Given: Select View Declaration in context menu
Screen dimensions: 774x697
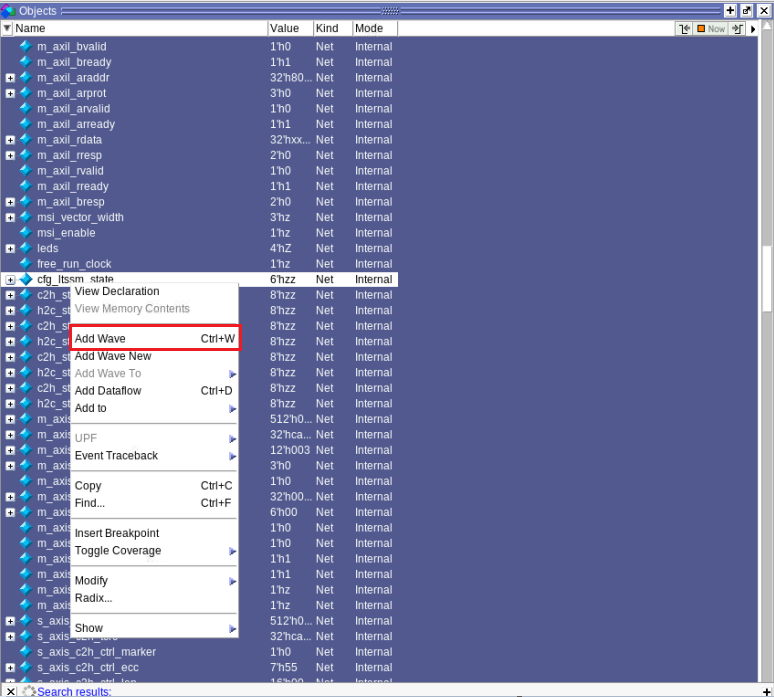Looking at the screenshot, I should pyautogui.click(x=117, y=291).
